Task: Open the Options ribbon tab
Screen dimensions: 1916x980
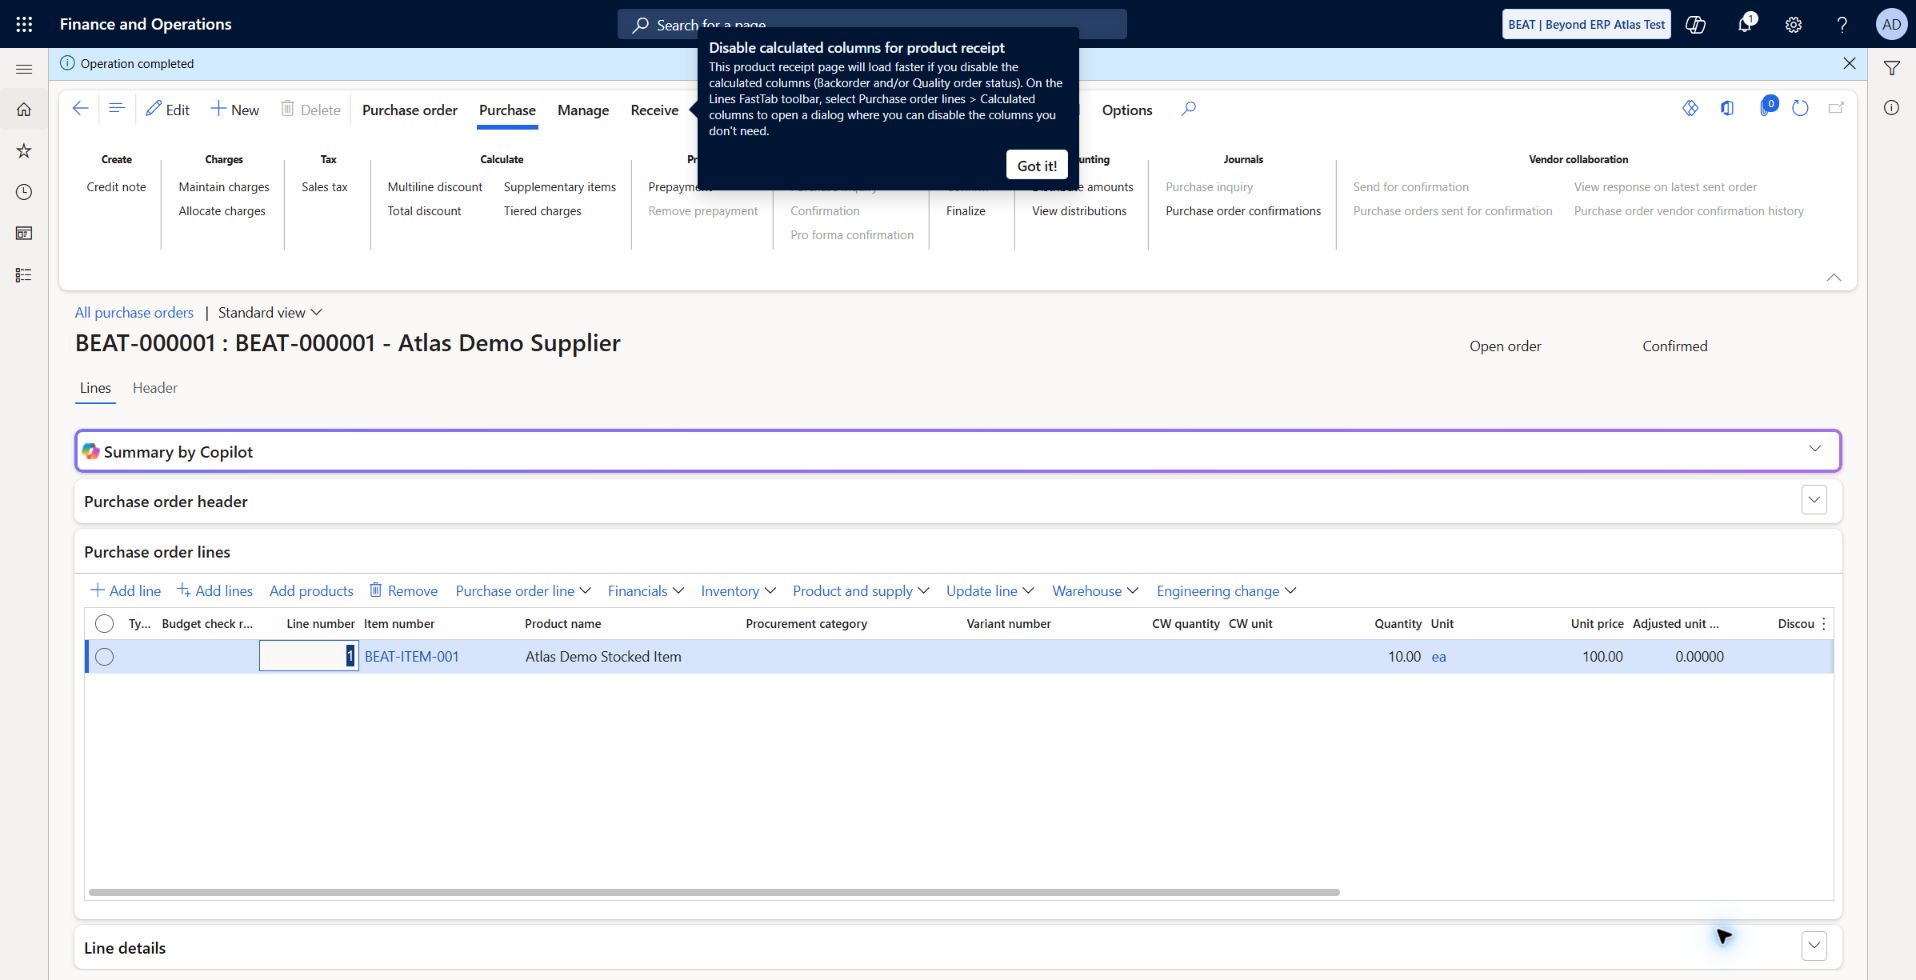Action: click(1127, 110)
